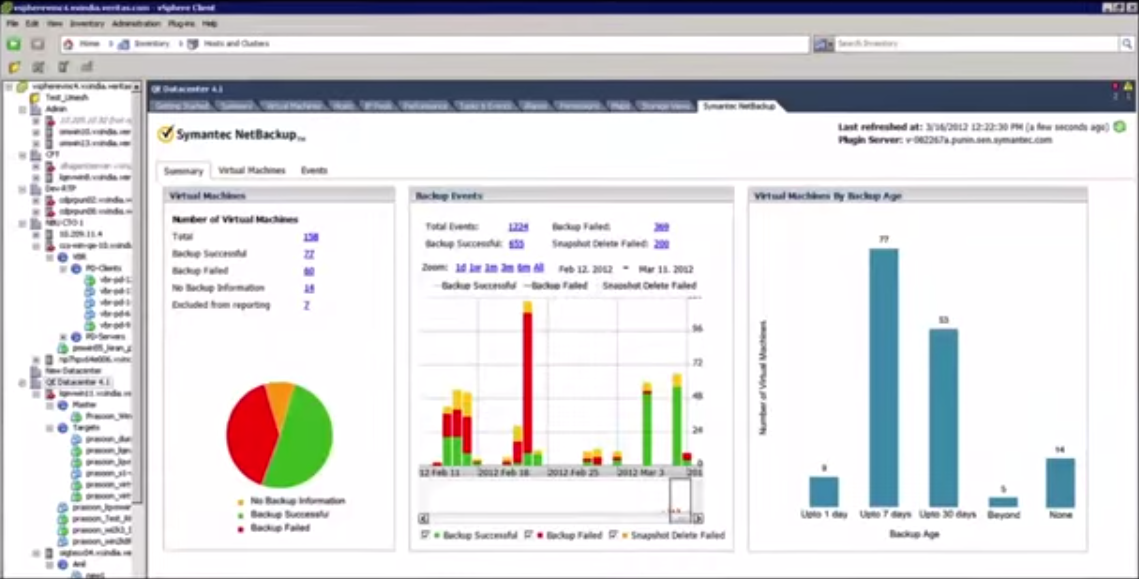Click the vSphere Client title bar icon
Image resolution: width=1139 pixels, height=579 pixels.
pyautogui.click(x=7, y=7)
